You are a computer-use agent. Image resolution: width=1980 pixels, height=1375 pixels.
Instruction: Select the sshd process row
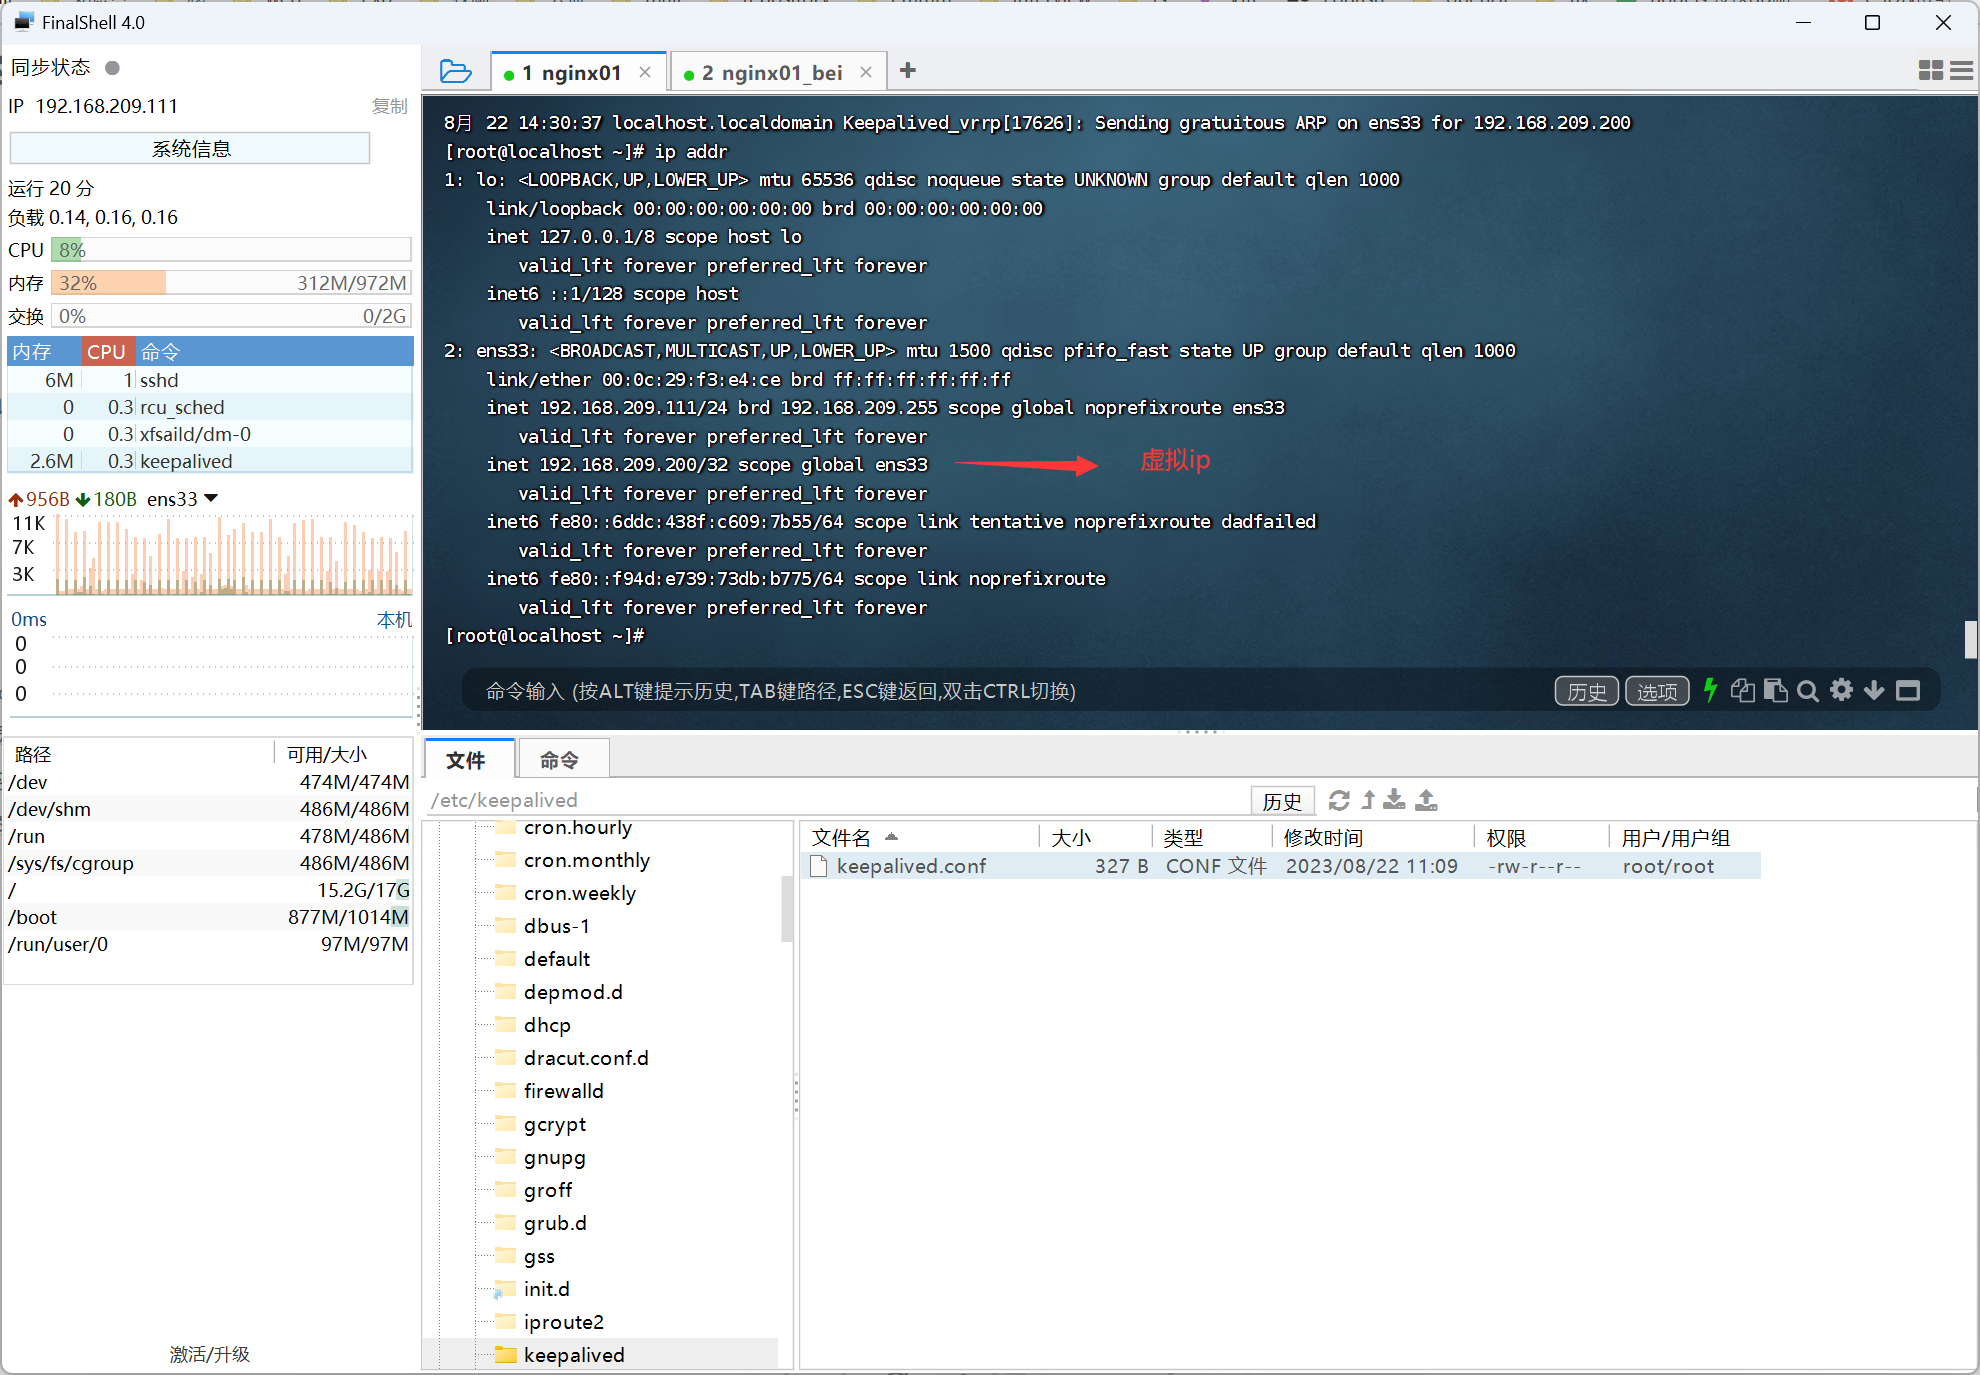(210, 380)
